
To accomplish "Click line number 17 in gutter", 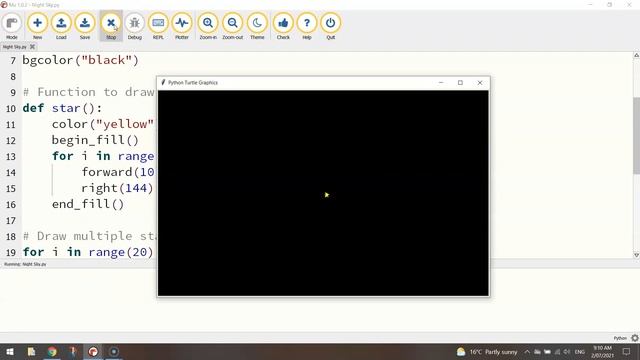I will click(x=11, y=221).
